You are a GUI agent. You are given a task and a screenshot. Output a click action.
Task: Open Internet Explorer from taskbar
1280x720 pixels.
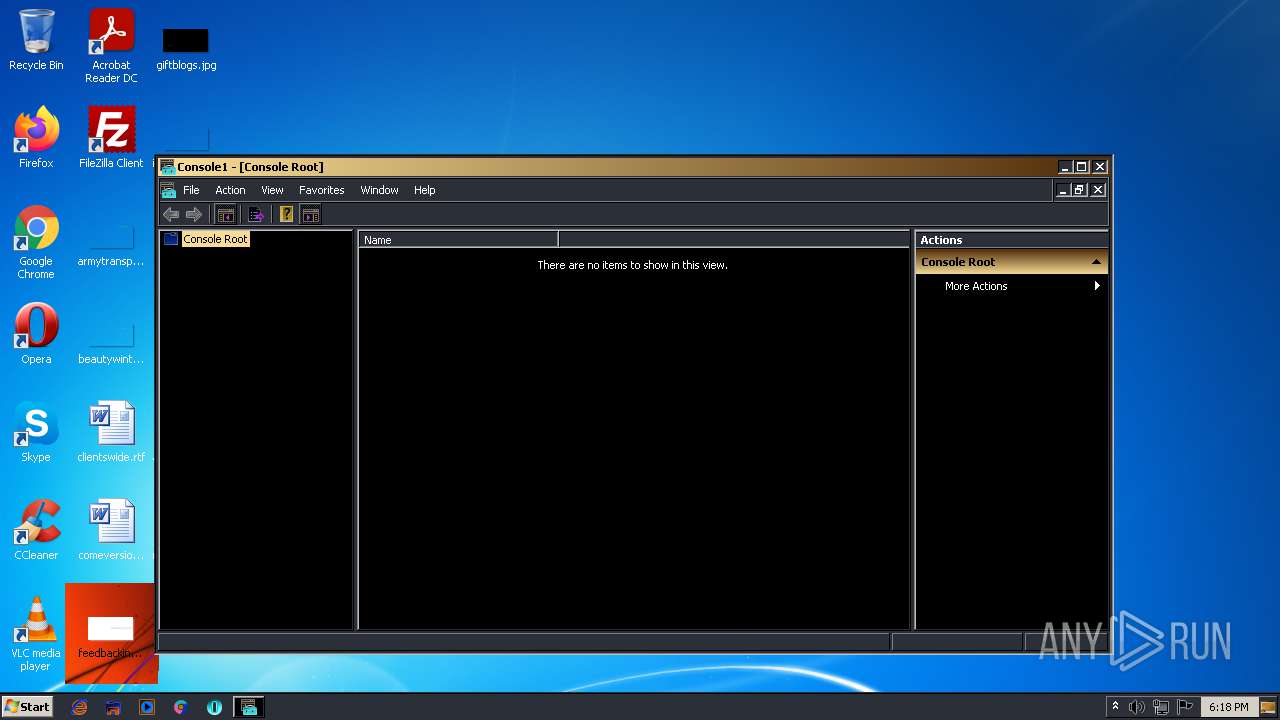click(x=79, y=707)
